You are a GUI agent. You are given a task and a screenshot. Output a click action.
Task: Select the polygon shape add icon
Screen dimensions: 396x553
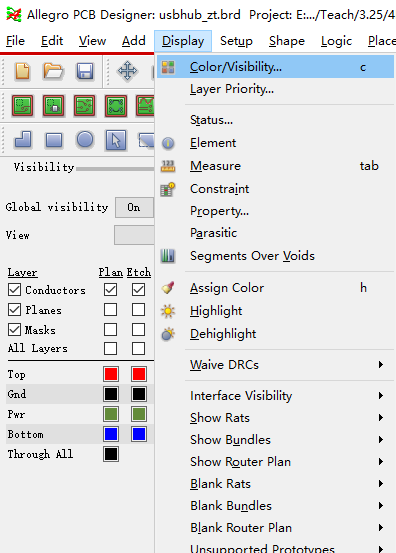pyautogui.click(x=23, y=140)
